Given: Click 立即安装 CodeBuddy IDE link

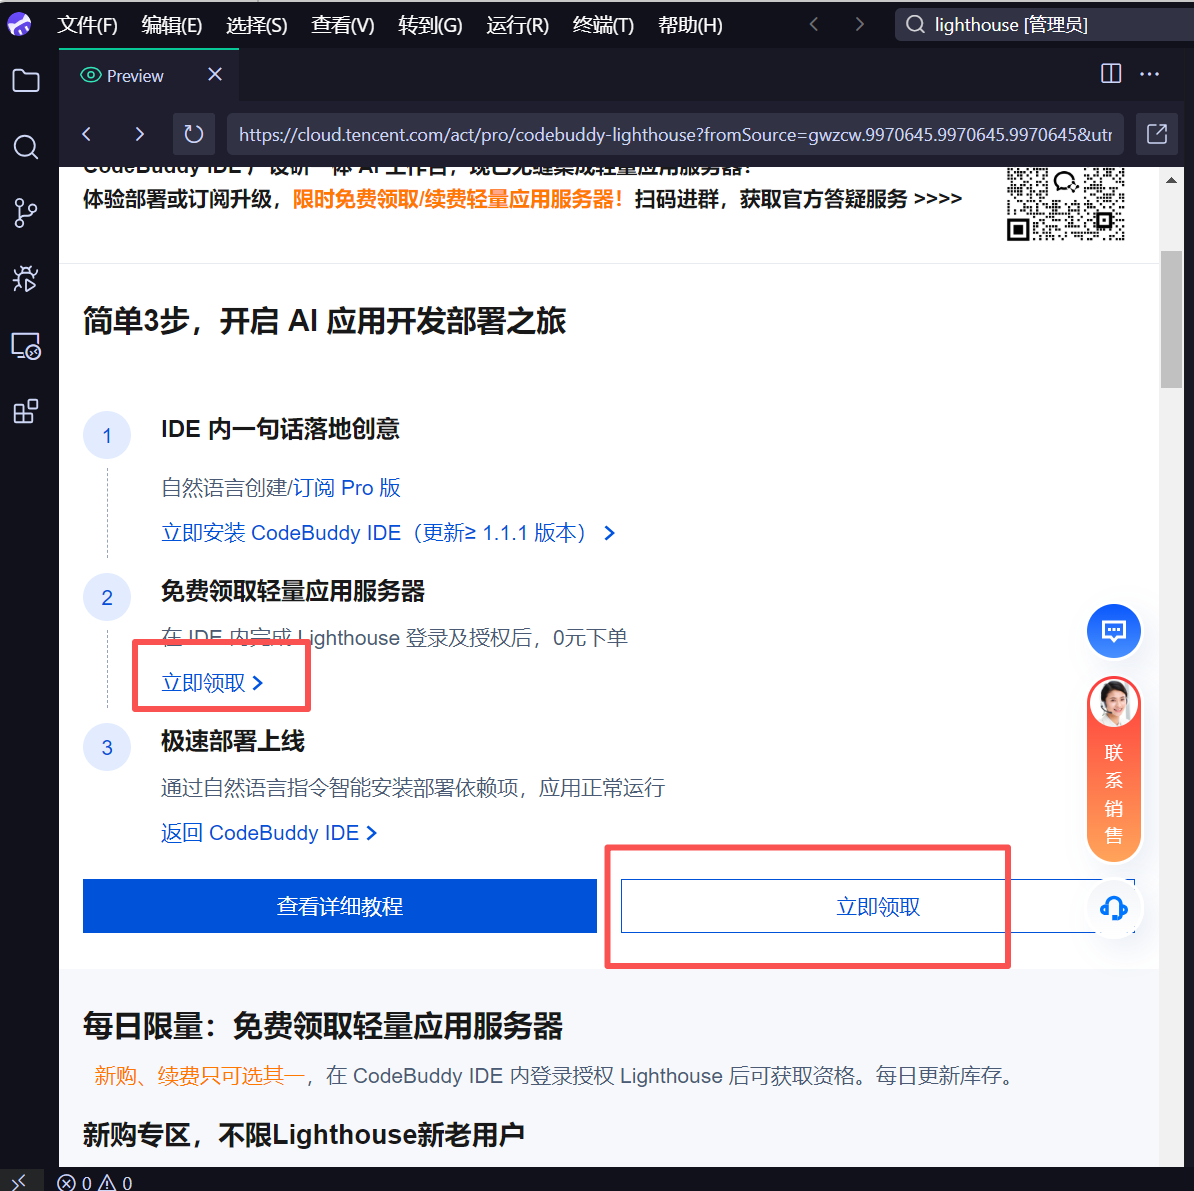Looking at the screenshot, I should tap(388, 533).
